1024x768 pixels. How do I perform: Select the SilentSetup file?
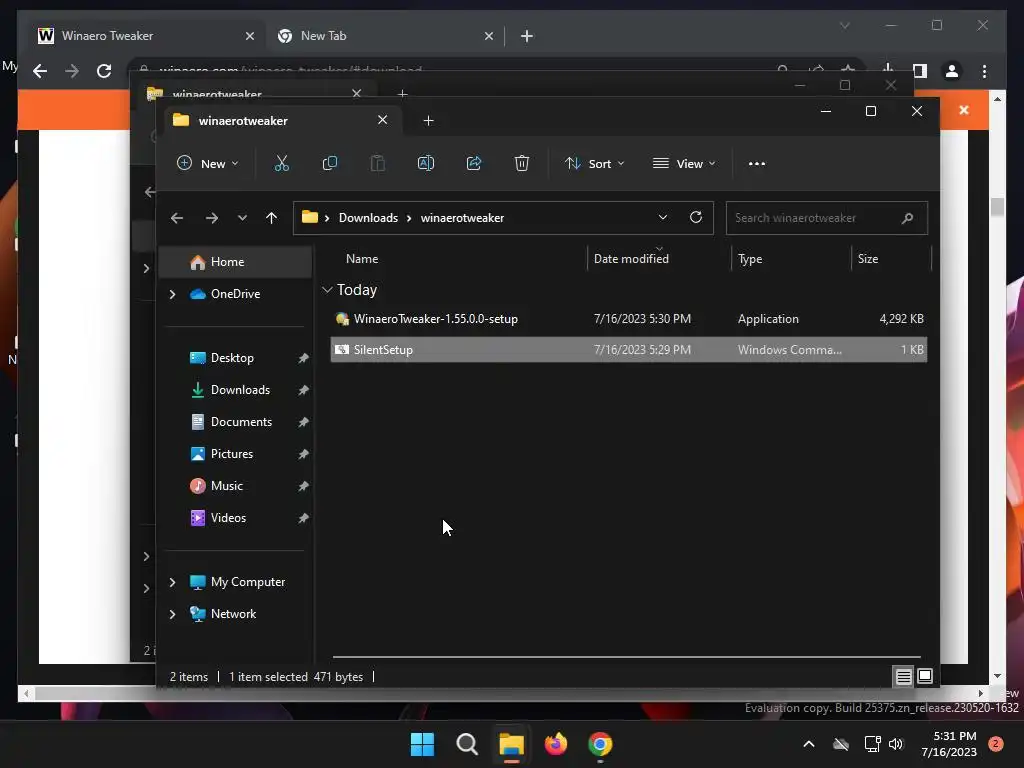coord(629,349)
